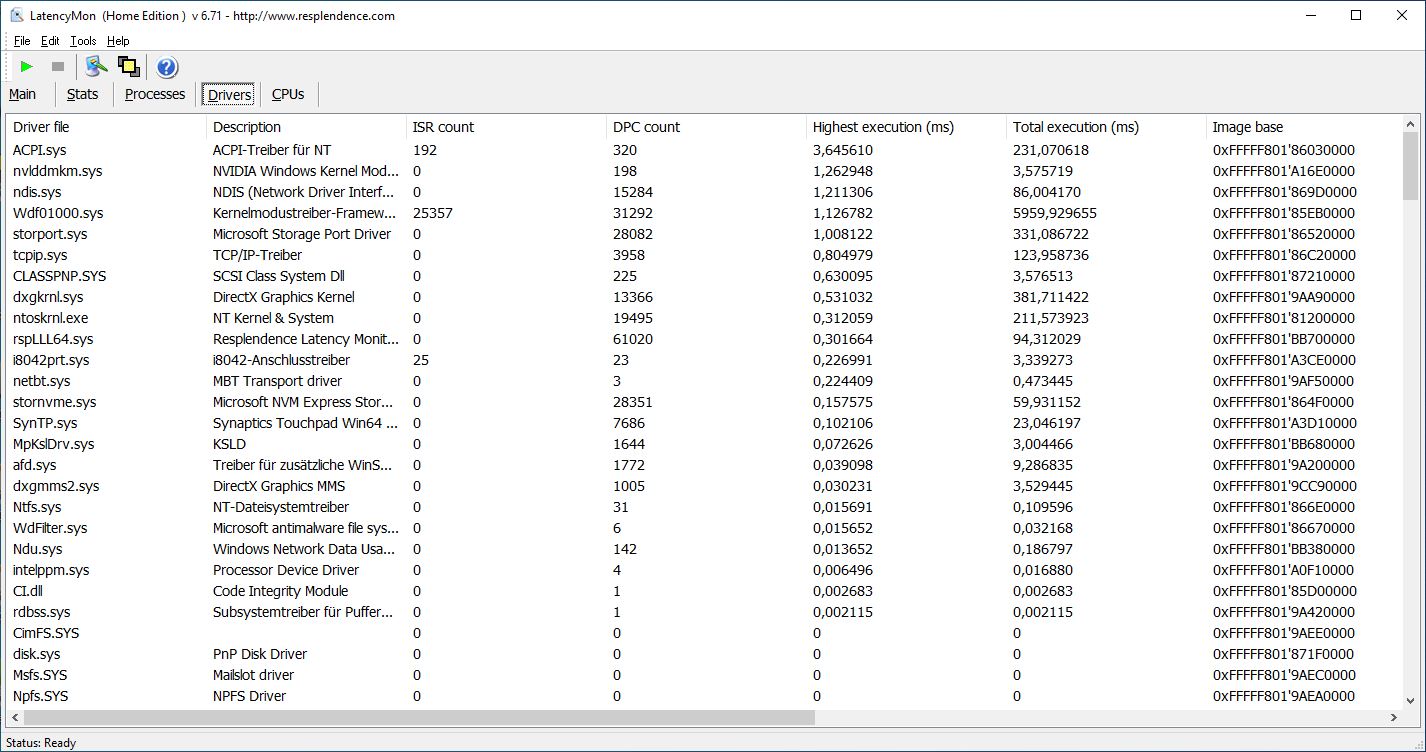This screenshot has height=752, width=1426.
Task: Click the scroll-left arrow of horizontal scrollbar
Action: [x=16, y=717]
